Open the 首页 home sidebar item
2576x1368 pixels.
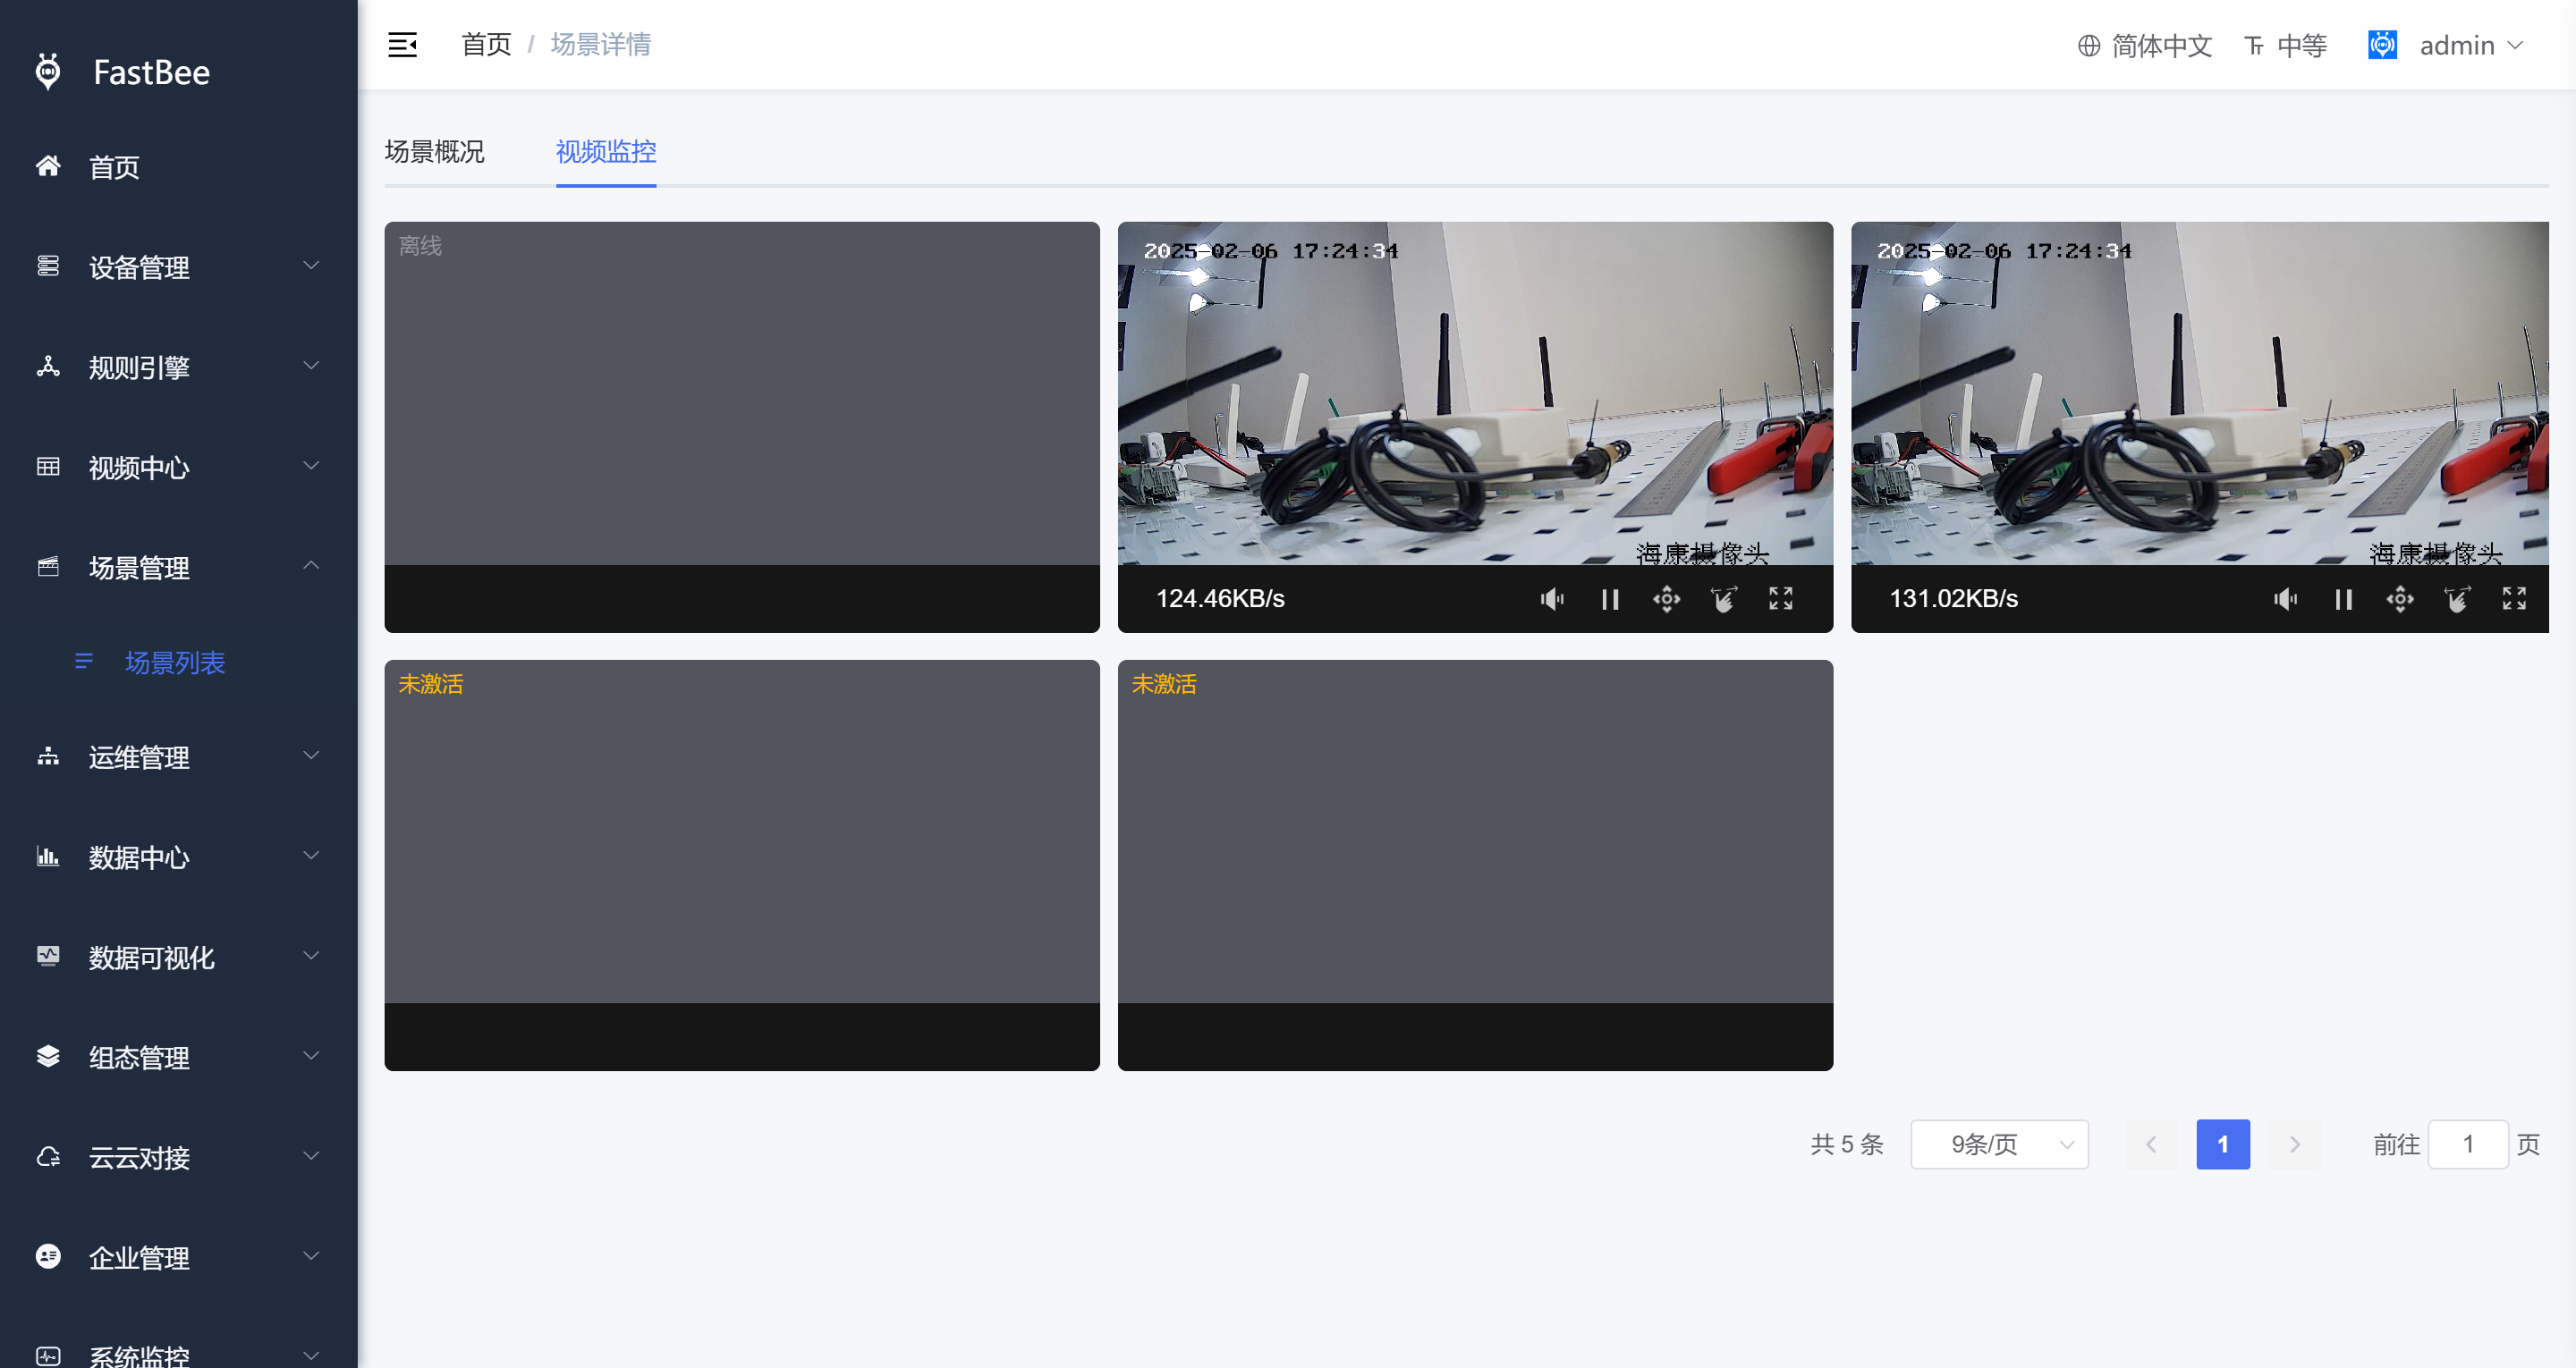pos(178,167)
